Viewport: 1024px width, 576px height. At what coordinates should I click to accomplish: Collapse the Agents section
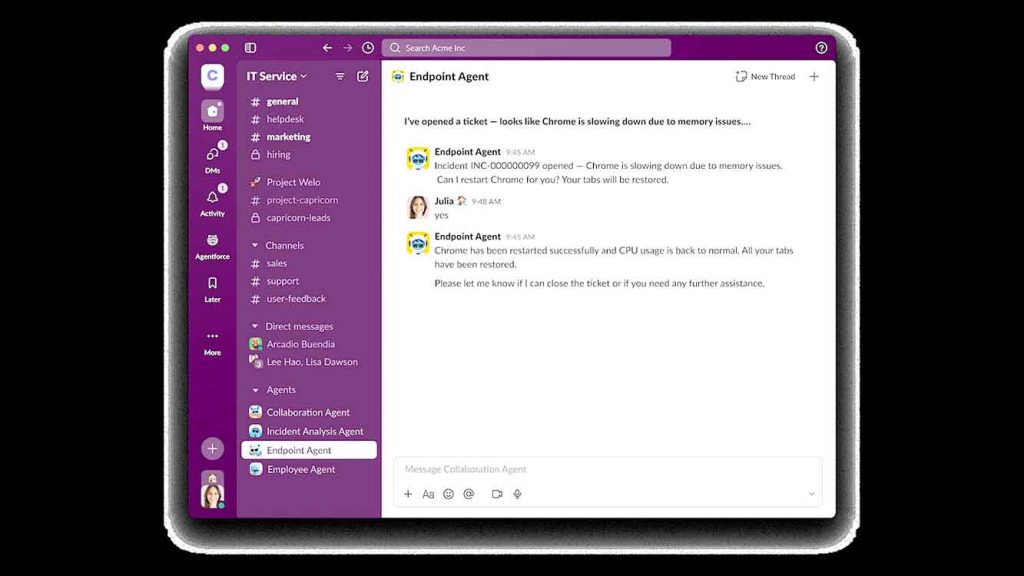(x=255, y=390)
